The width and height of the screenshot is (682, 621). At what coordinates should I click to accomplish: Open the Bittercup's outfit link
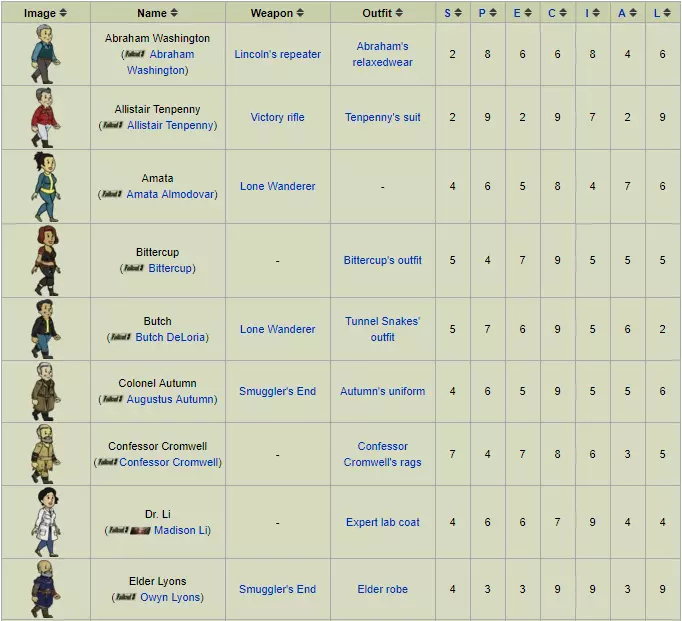(382, 260)
